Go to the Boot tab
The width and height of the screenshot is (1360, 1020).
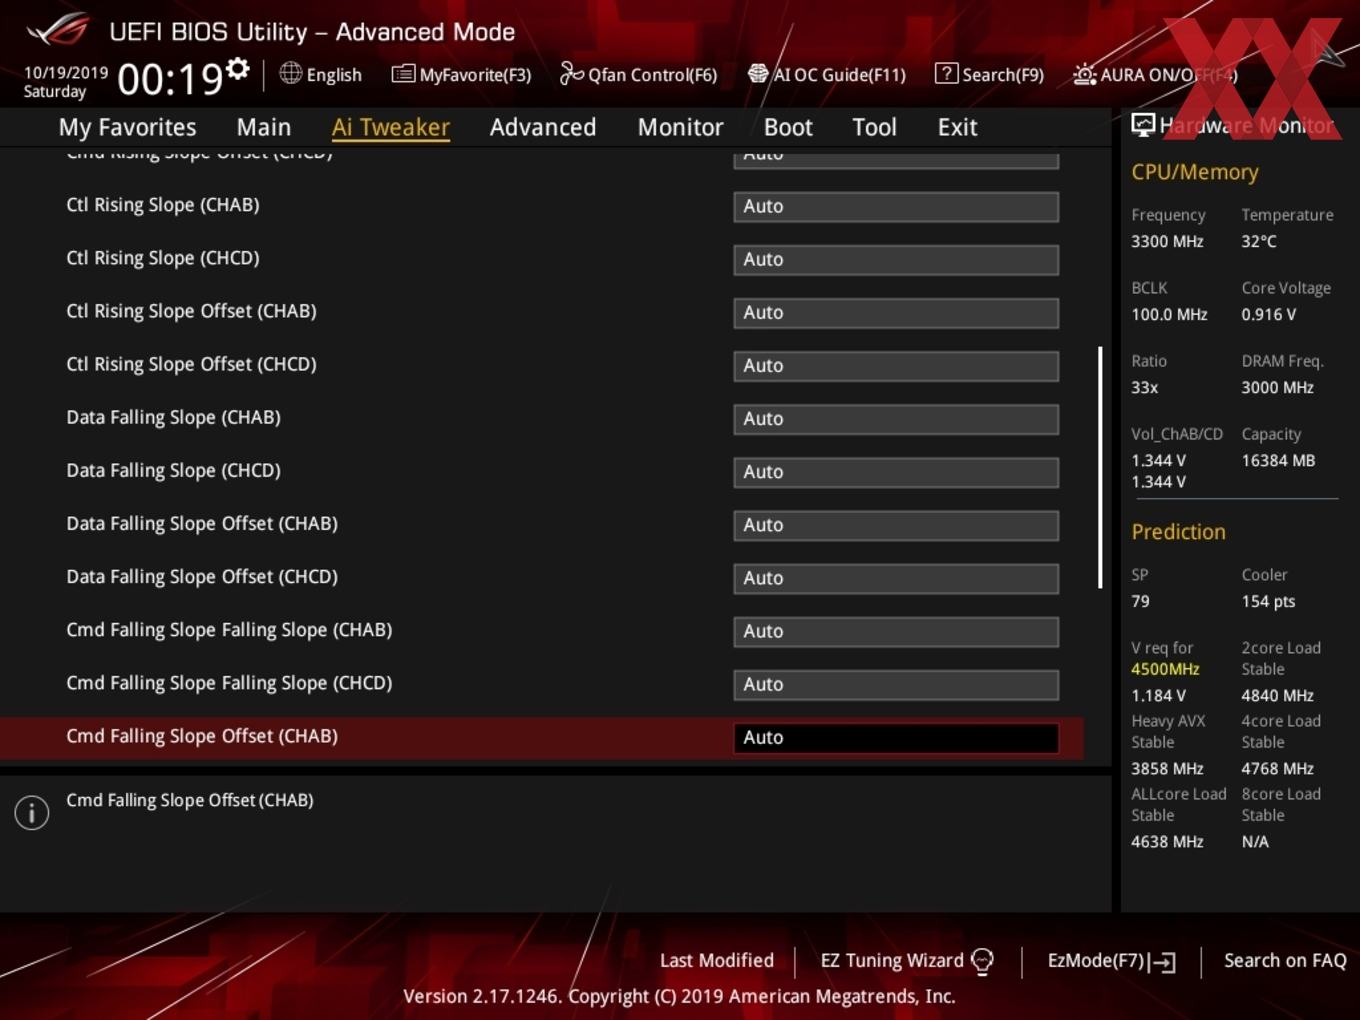tap(788, 127)
